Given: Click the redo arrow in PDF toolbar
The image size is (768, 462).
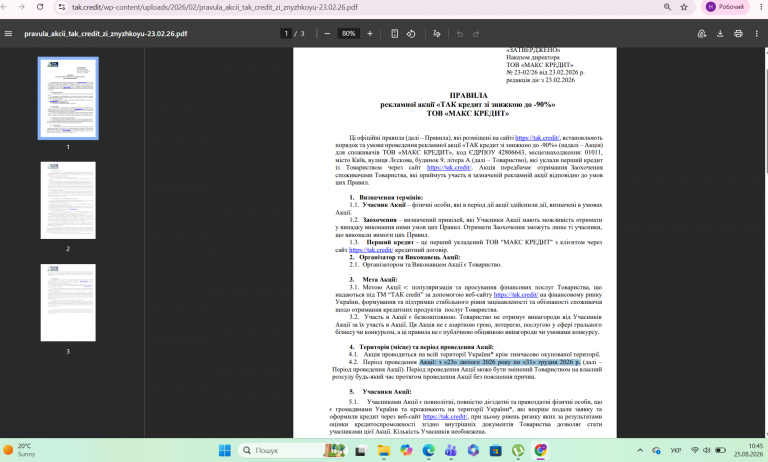Looking at the screenshot, I should 476,34.
